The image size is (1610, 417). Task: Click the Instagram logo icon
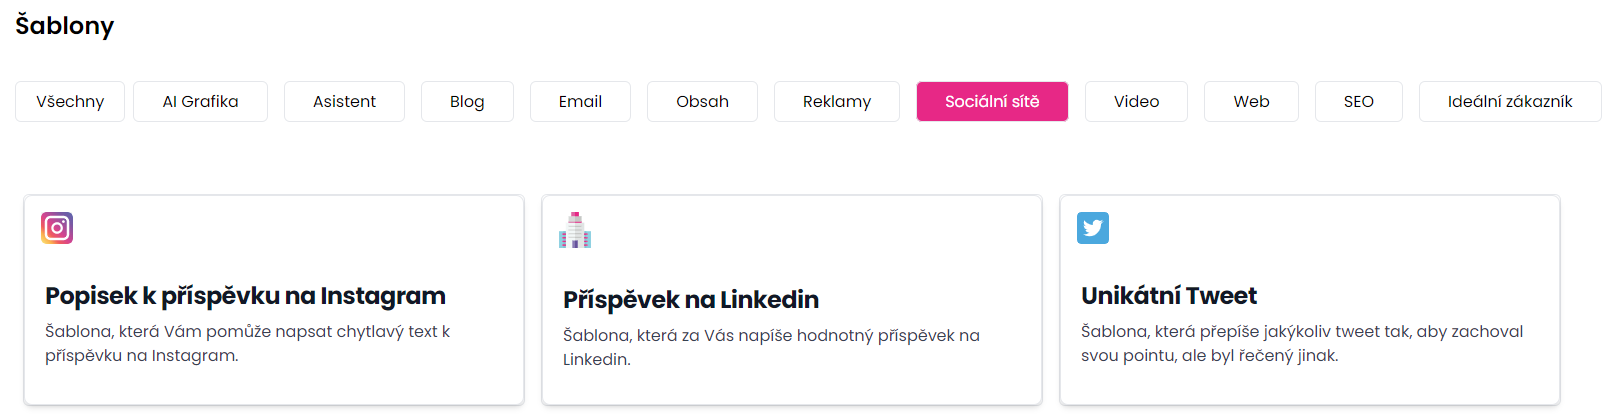(57, 228)
